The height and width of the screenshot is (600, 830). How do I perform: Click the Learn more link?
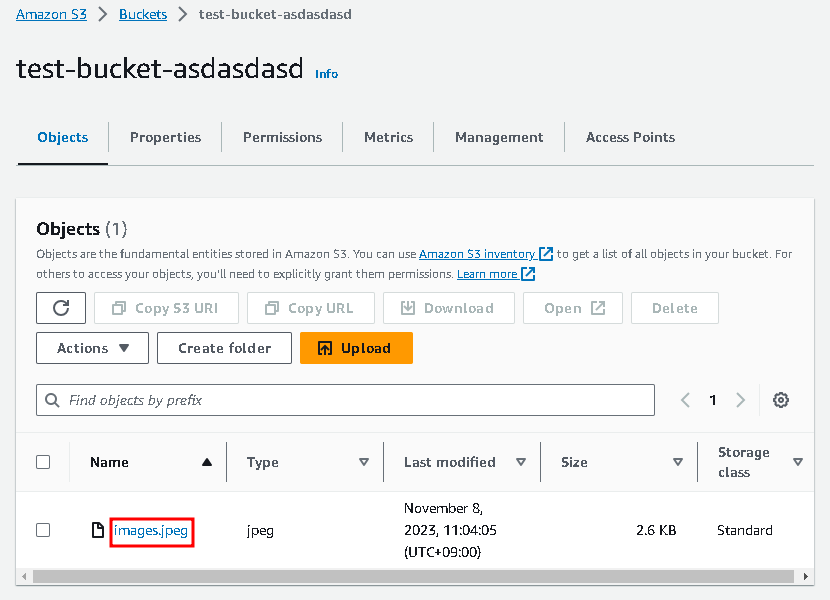point(487,274)
